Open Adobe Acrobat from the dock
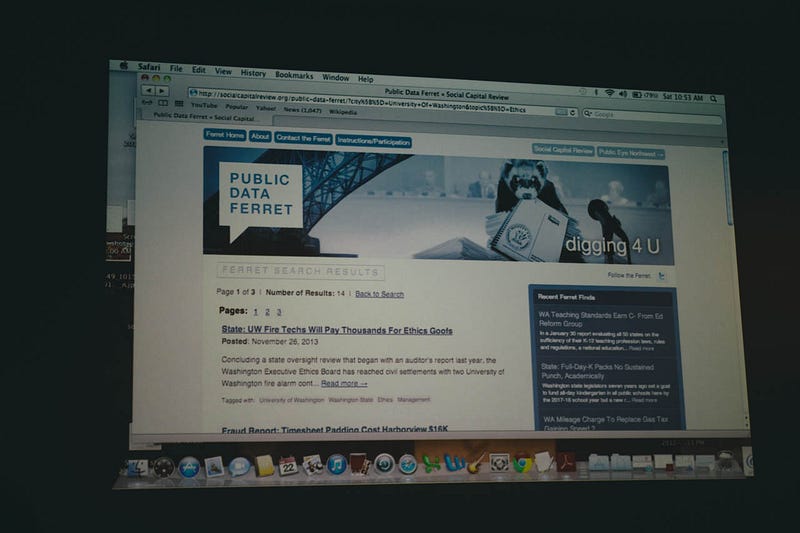 [567, 462]
